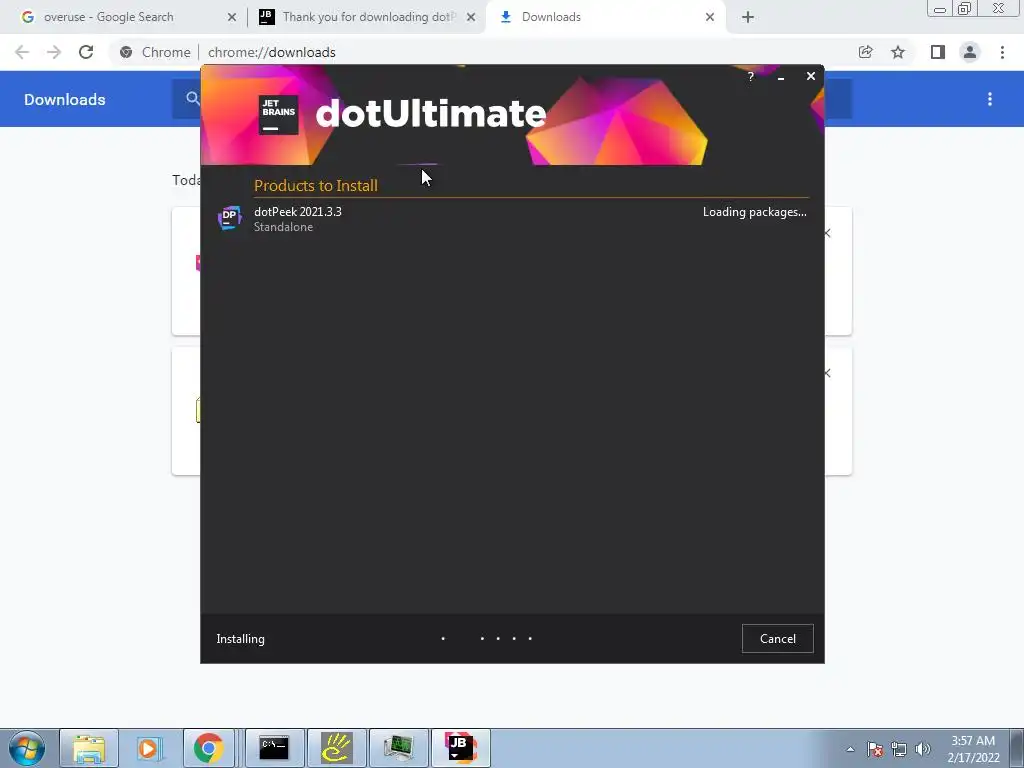
Task: Click the Chrome site info chip
Action: click(155, 52)
